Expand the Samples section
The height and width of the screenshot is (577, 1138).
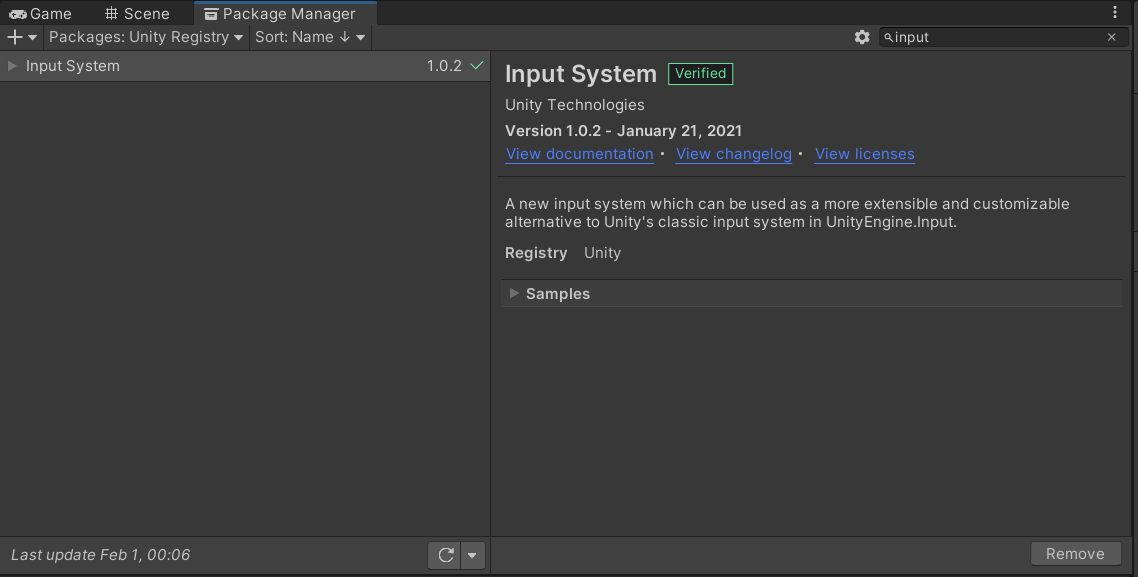click(x=514, y=293)
